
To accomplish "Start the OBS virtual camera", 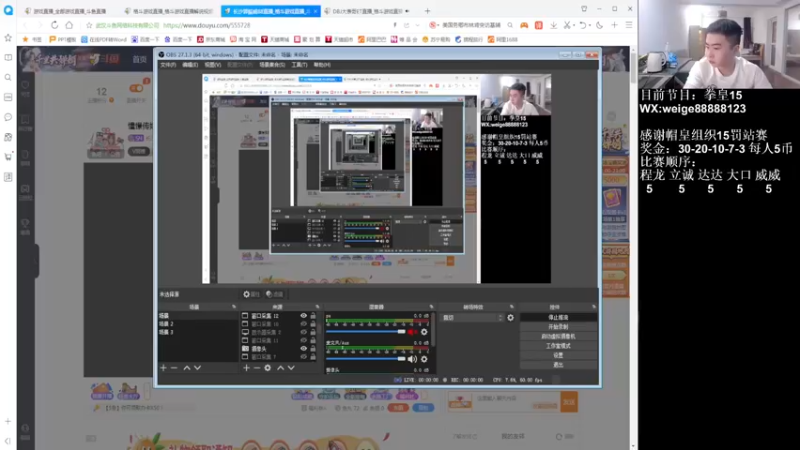I will click(x=558, y=336).
